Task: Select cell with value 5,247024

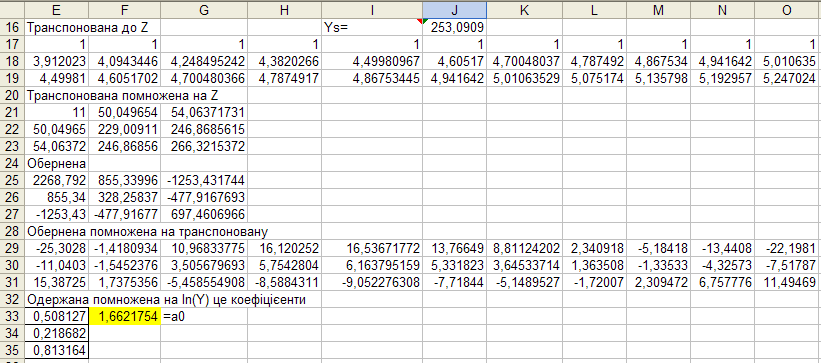Action: coord(787,79)
